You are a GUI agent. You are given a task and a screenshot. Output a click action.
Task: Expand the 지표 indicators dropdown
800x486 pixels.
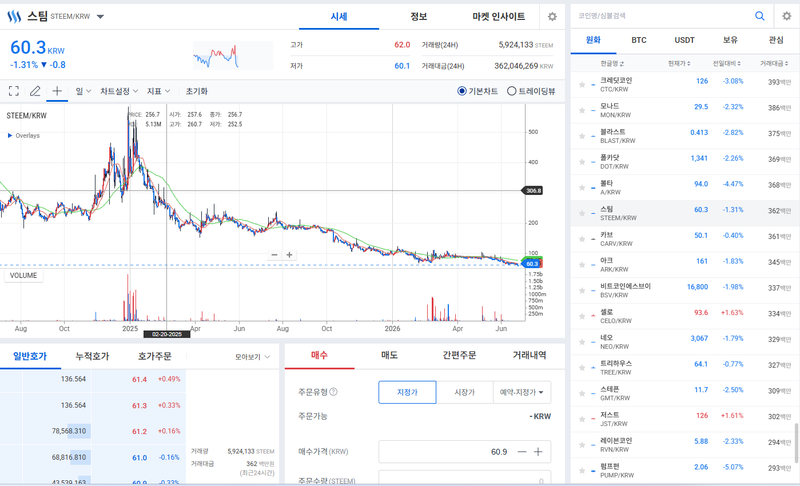pos(158,91)
